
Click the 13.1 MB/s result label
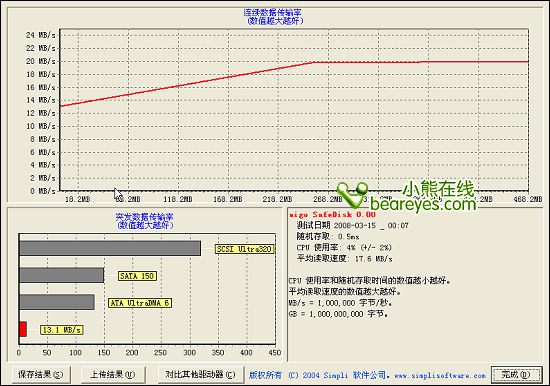tap(61, 330)
